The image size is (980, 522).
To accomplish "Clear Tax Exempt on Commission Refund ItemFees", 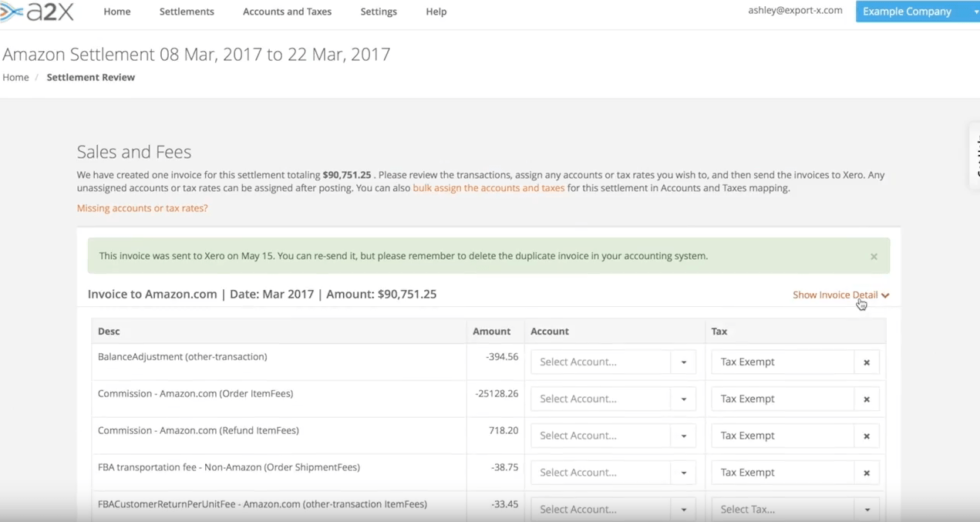I will tap(866, 436).
